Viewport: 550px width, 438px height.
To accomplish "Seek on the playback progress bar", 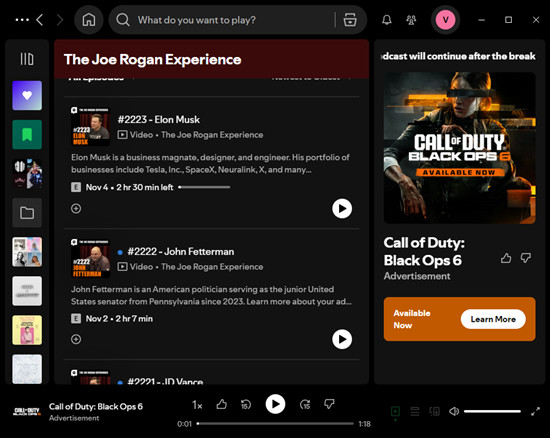I will point(275,424).
